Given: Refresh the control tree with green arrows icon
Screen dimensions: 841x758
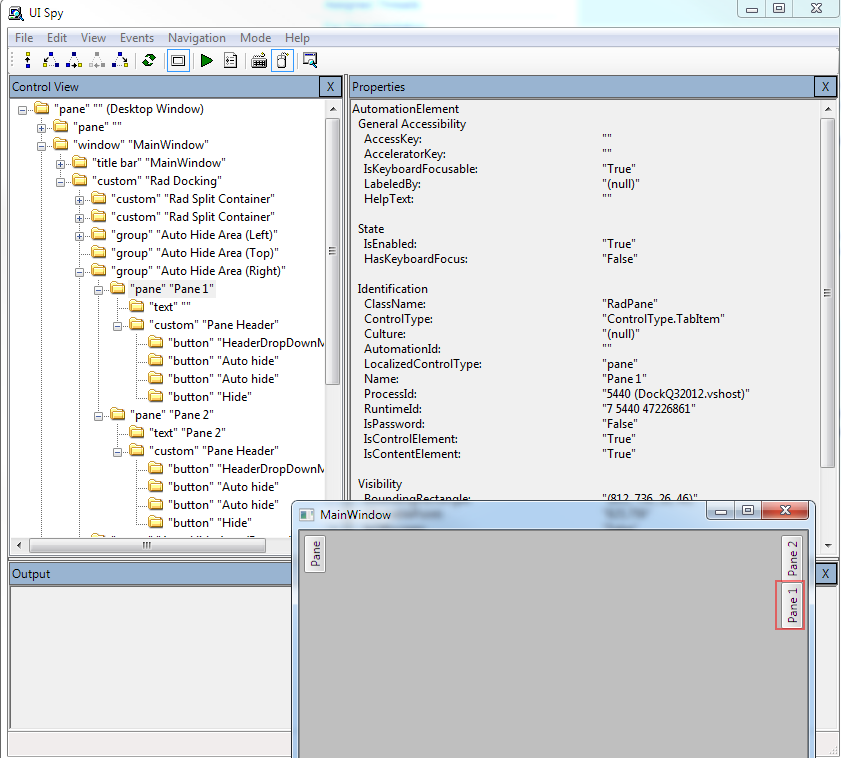Looking at the screenshot, I should tap(149, 61).
